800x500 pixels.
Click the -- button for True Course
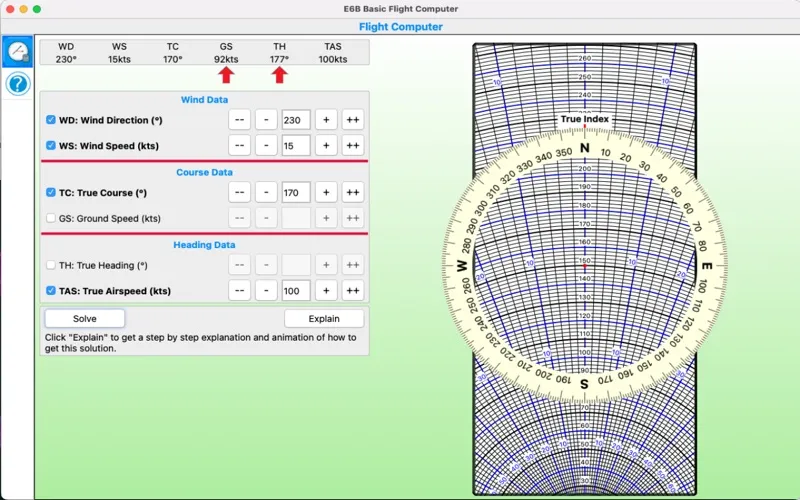pos(239,192)
